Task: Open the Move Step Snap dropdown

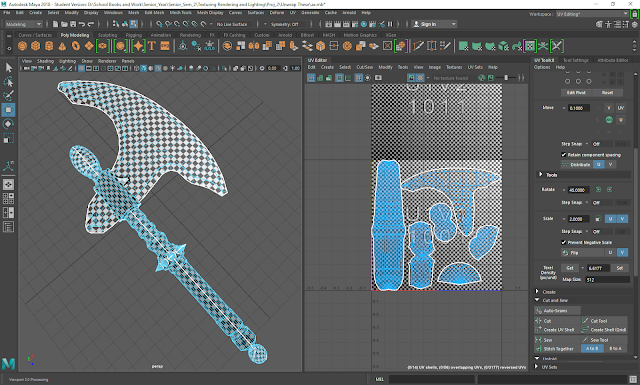Action: point(587,144)
